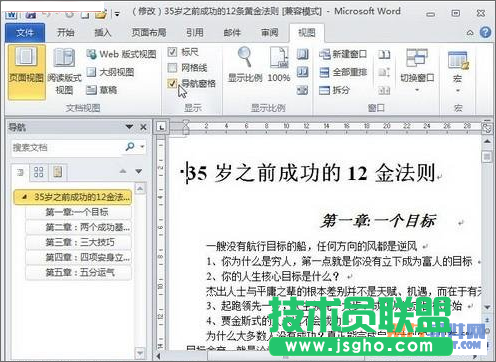The width and height of the screenshot is (496, 362).
Task: Open Word Help question mark icon
Action: (x=485, y=32)
